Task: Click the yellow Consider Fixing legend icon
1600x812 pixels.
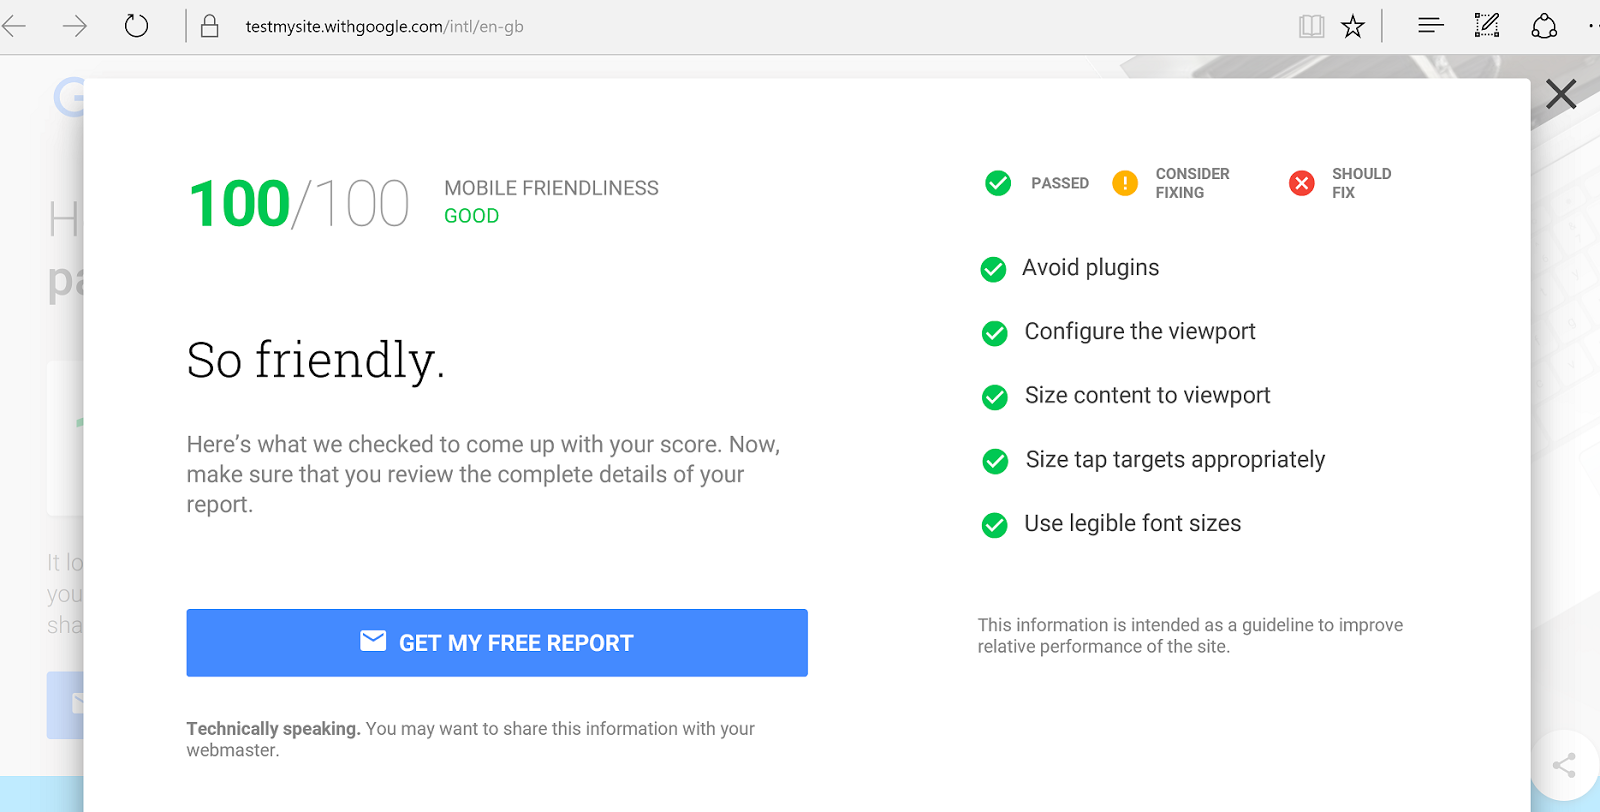Action: (x=1125, y=183)
